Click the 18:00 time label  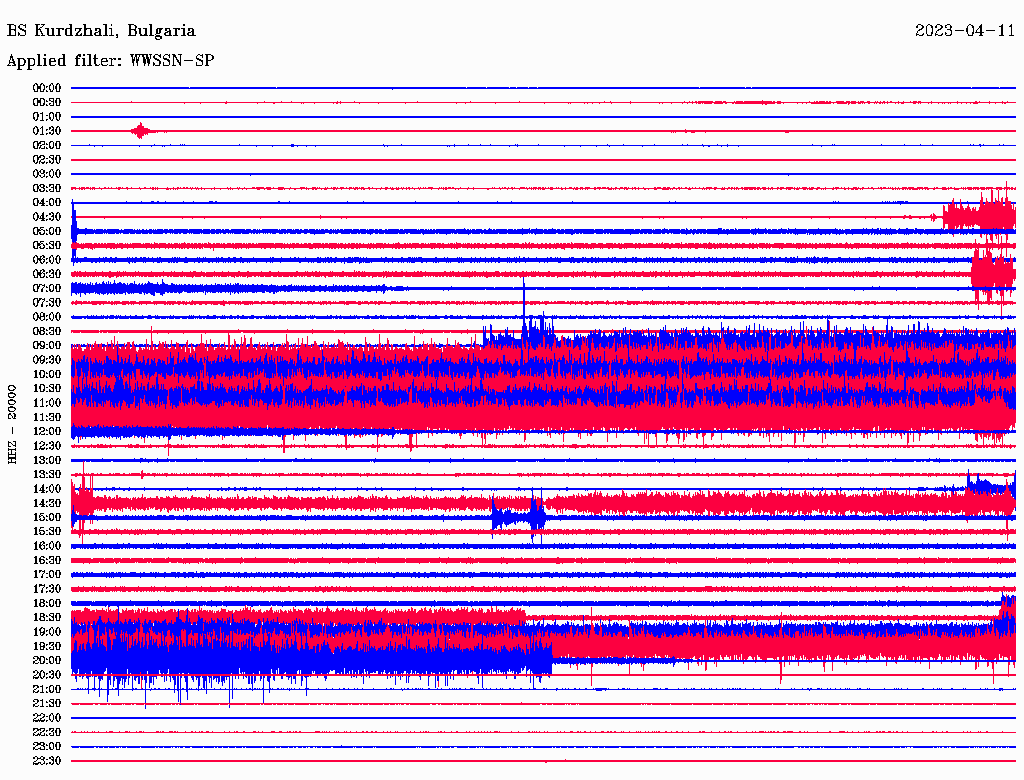(47, 603)
